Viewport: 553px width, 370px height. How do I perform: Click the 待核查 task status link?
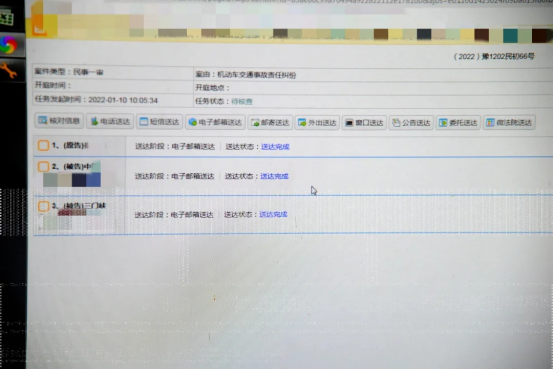tap(242, 102)
